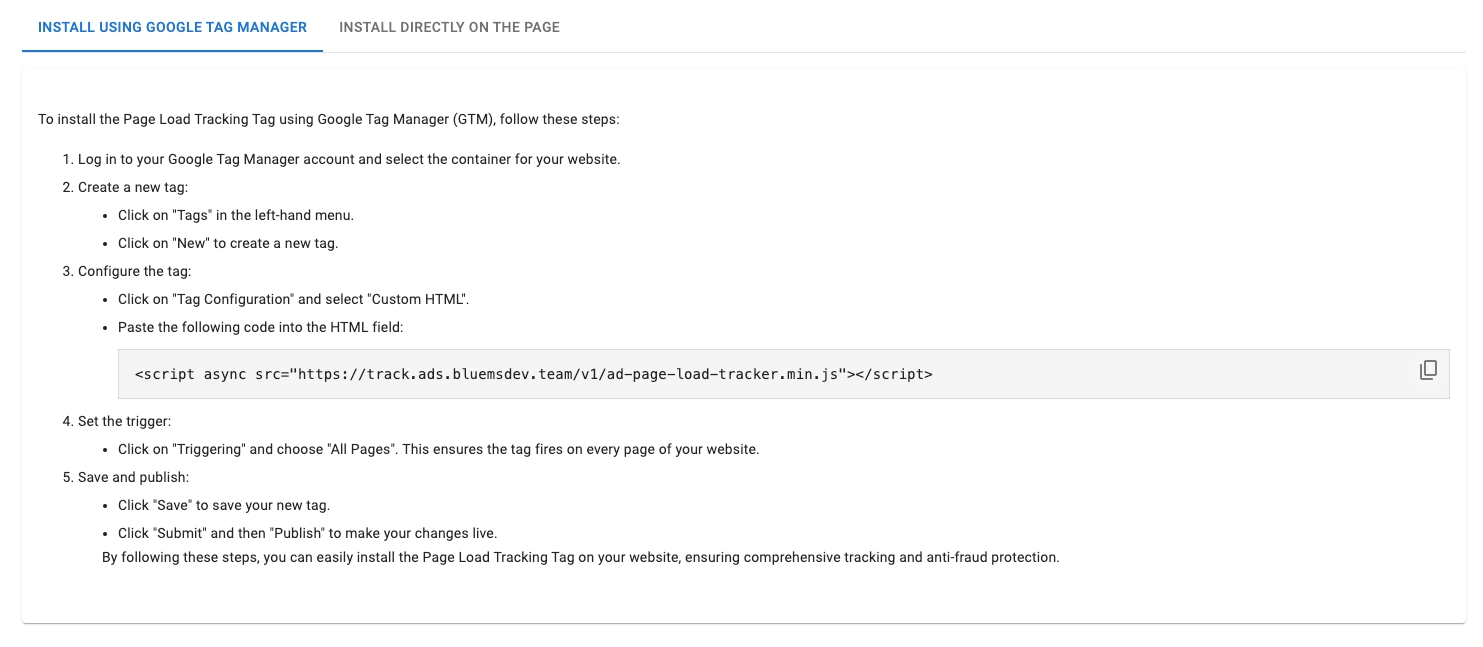Click the "Paste the following code" bullet
1483x647 pixels.
pyautogui.click(x=260, y=327)
